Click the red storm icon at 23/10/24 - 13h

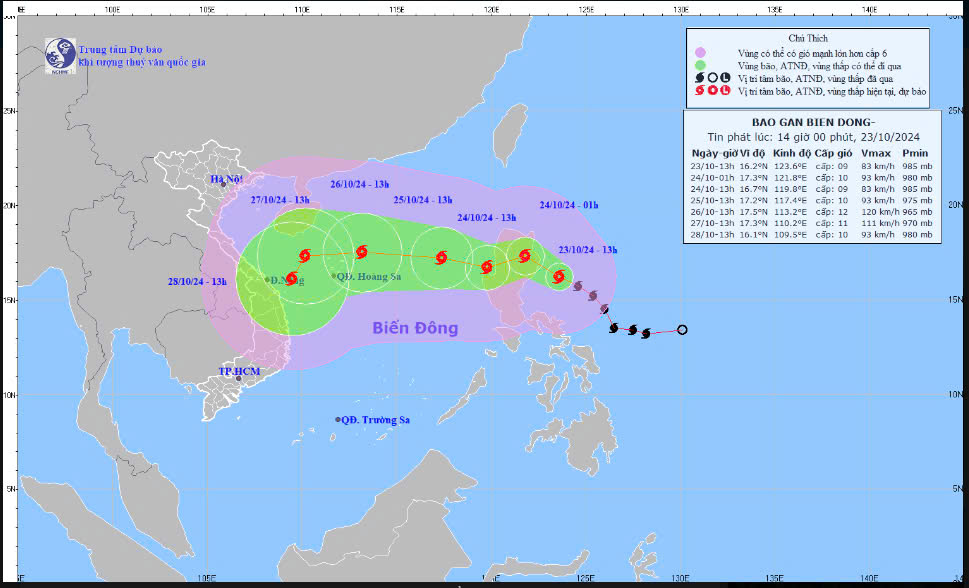tap(559, 276)
